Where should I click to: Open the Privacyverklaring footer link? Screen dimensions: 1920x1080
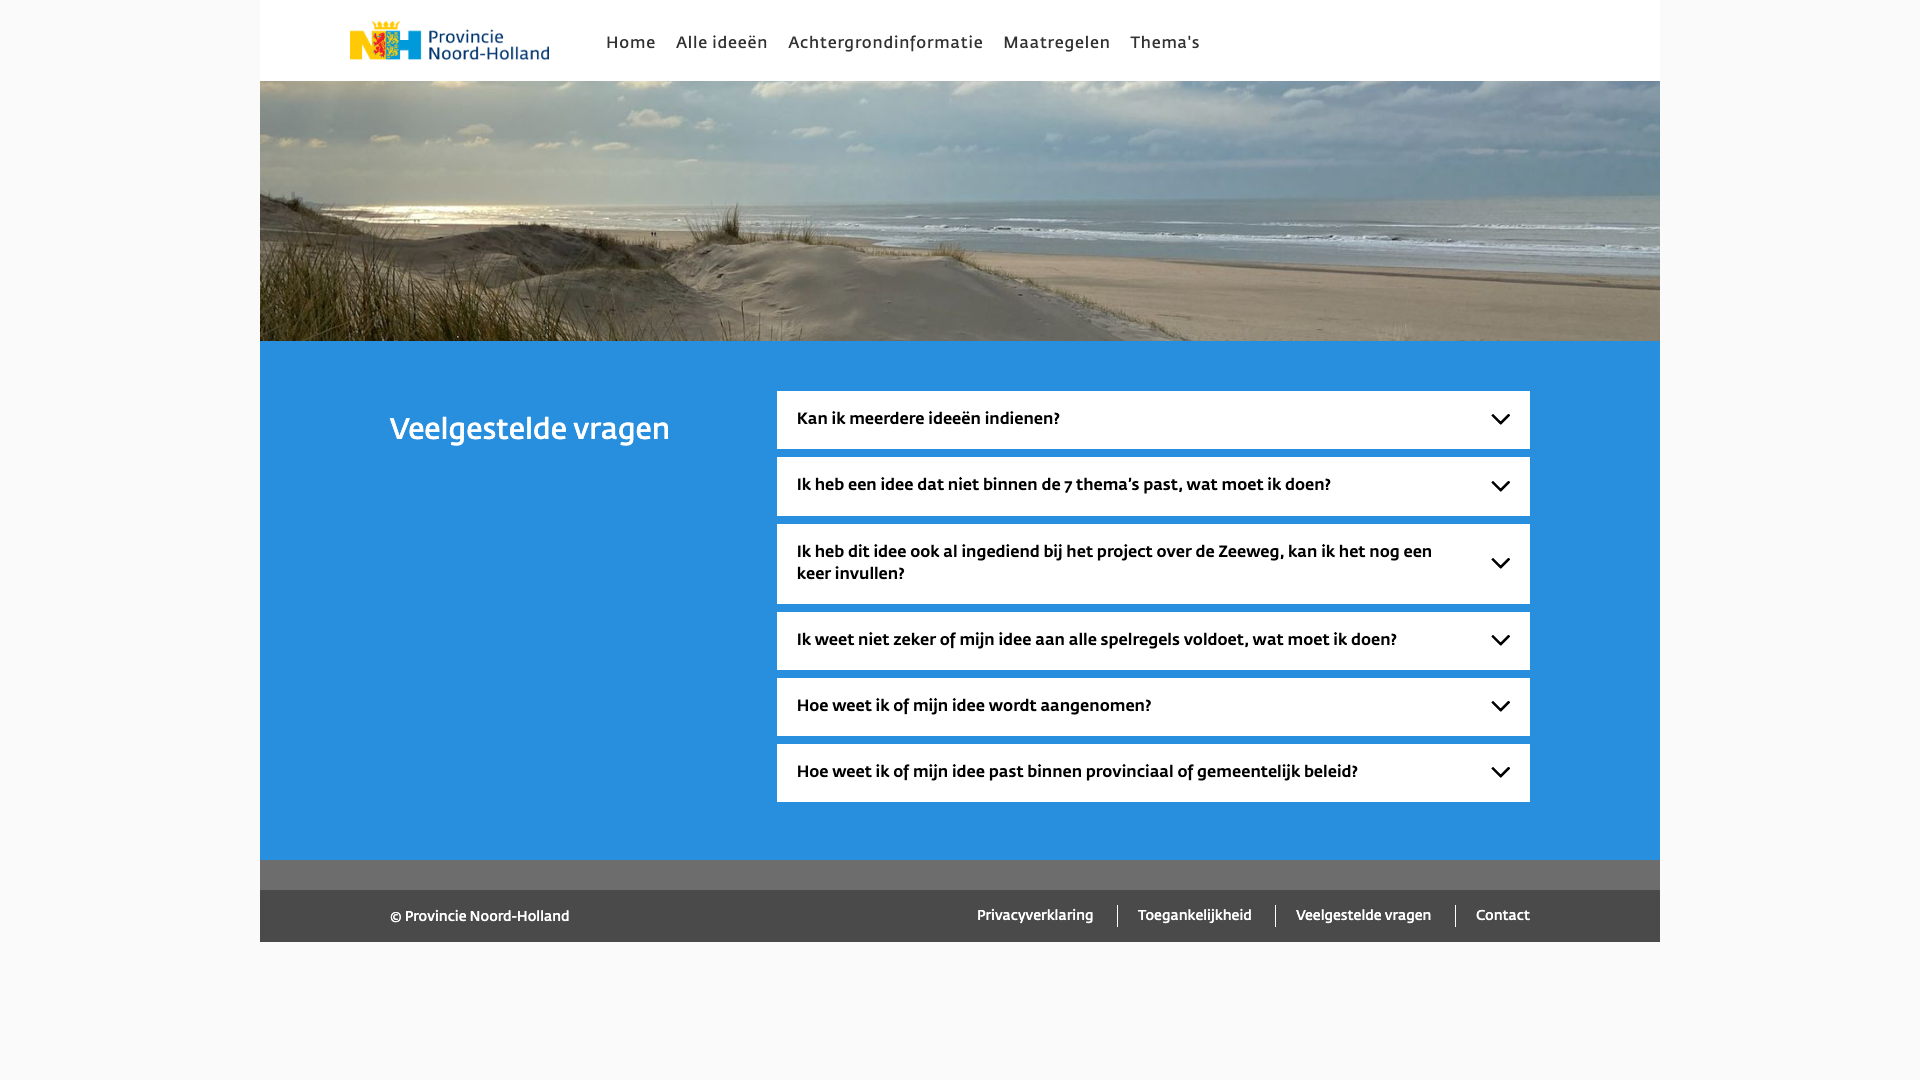pos(1034,916)
